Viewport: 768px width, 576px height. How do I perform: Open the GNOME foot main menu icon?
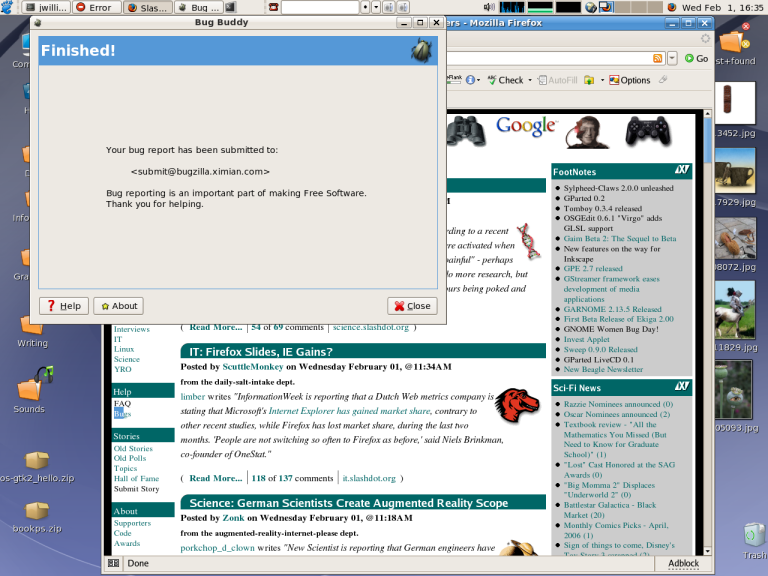[x=7, y=7]
